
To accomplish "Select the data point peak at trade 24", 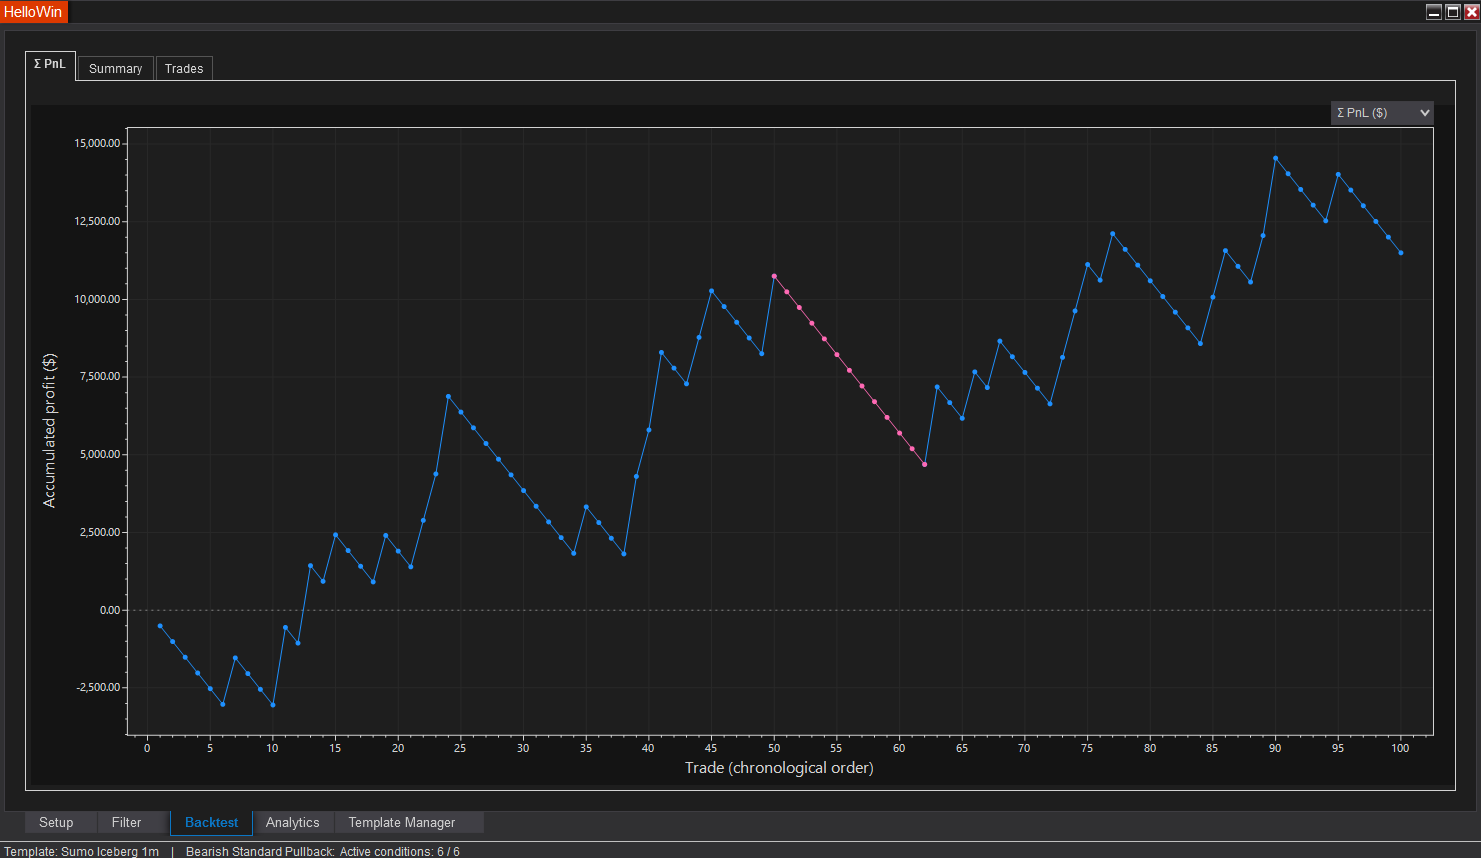I will (448, 396).
